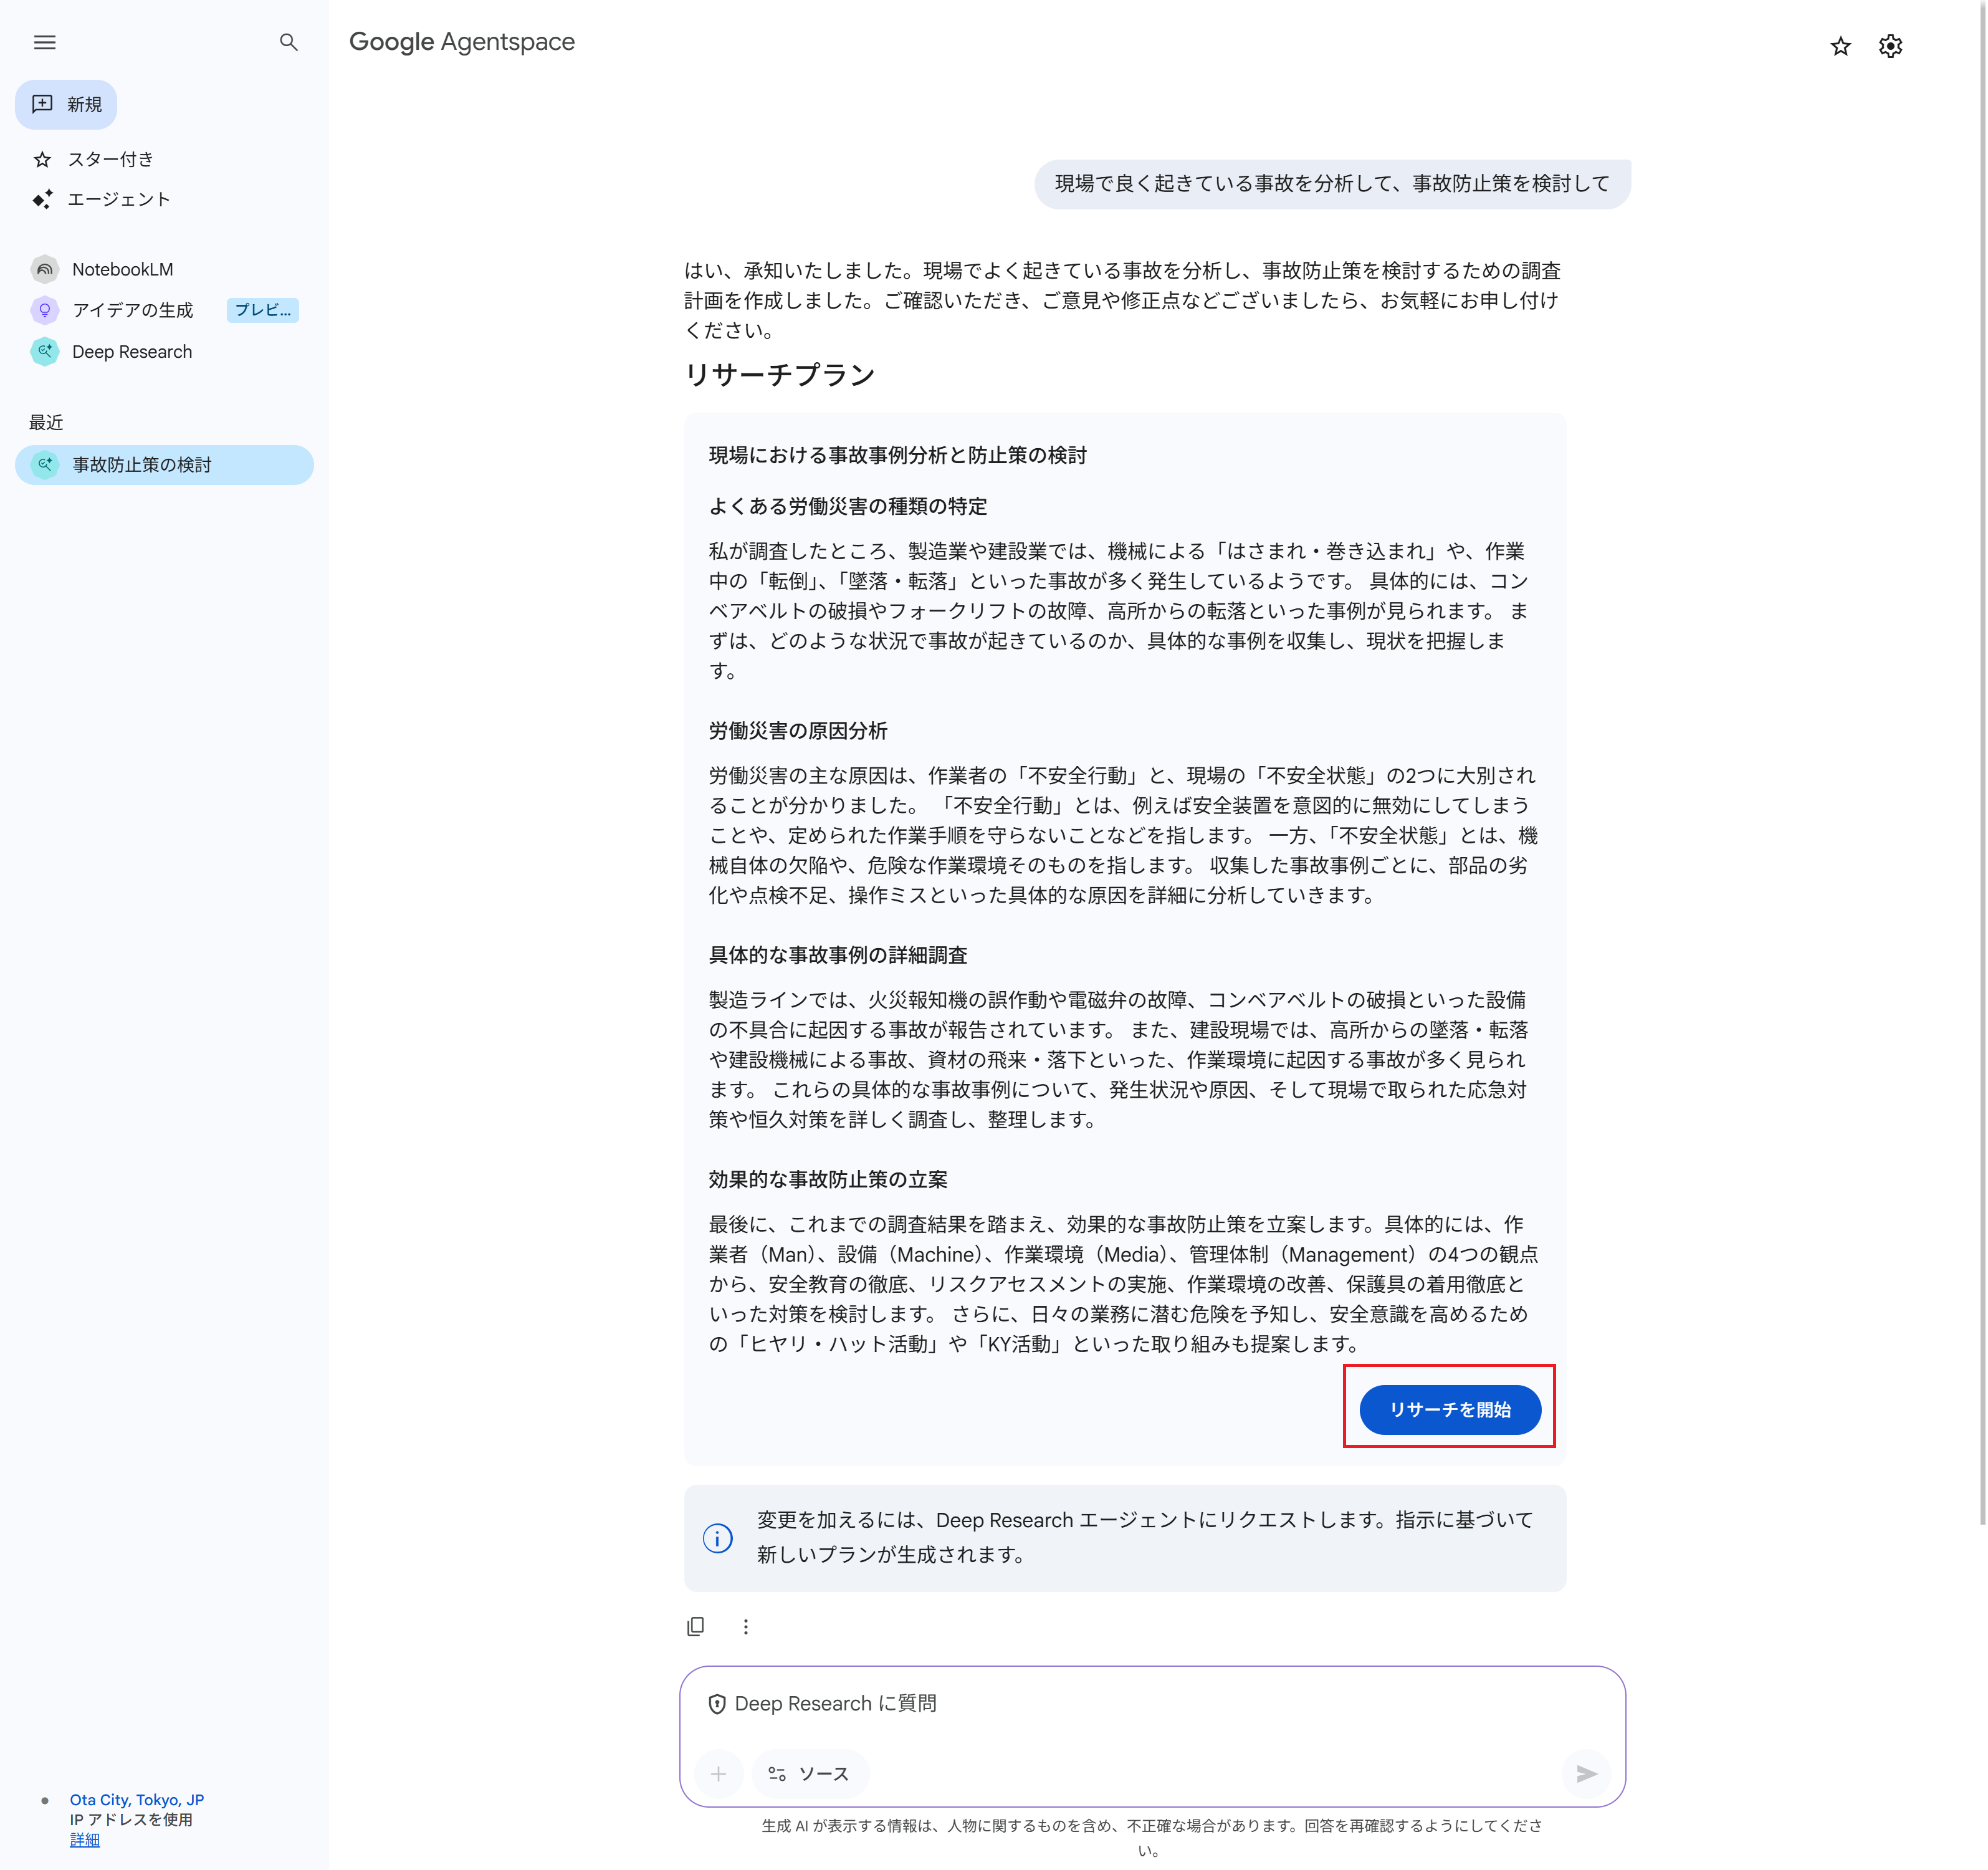The image size is (1988, 1870).
Task: Open the recent chat 事故防止策の検討
Action: [142, 464]
